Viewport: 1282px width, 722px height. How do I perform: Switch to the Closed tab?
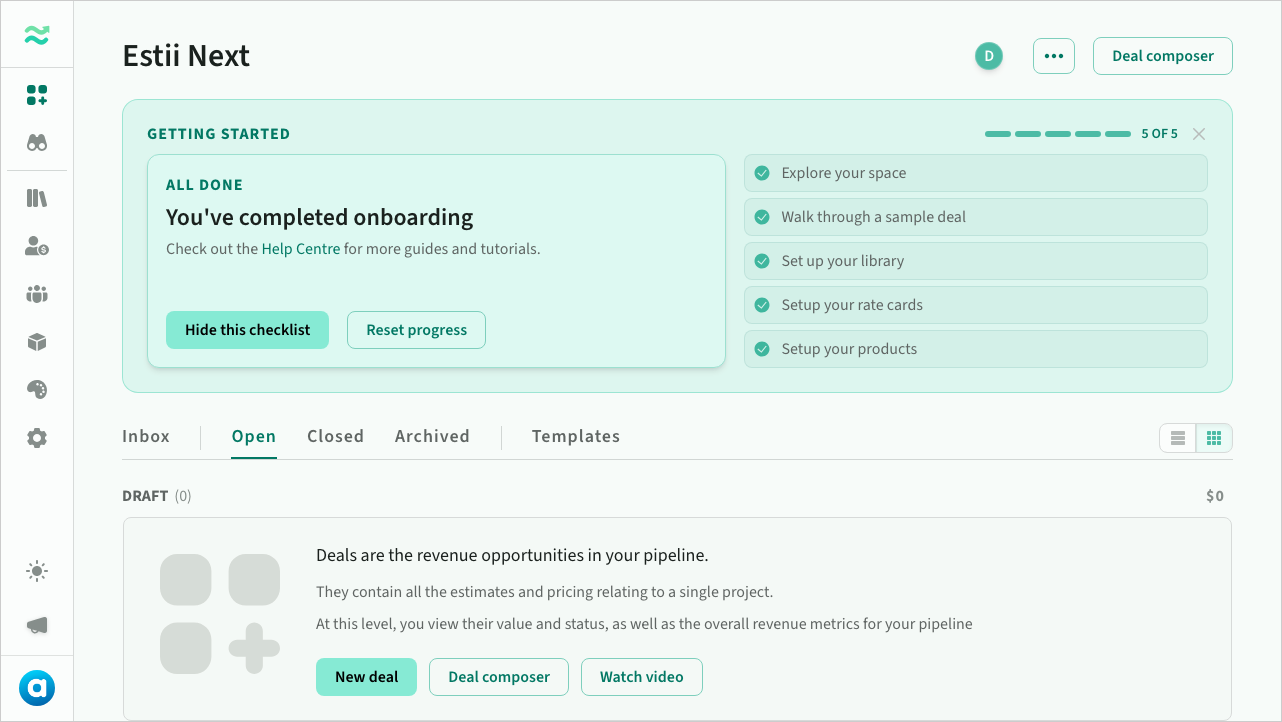335,436
